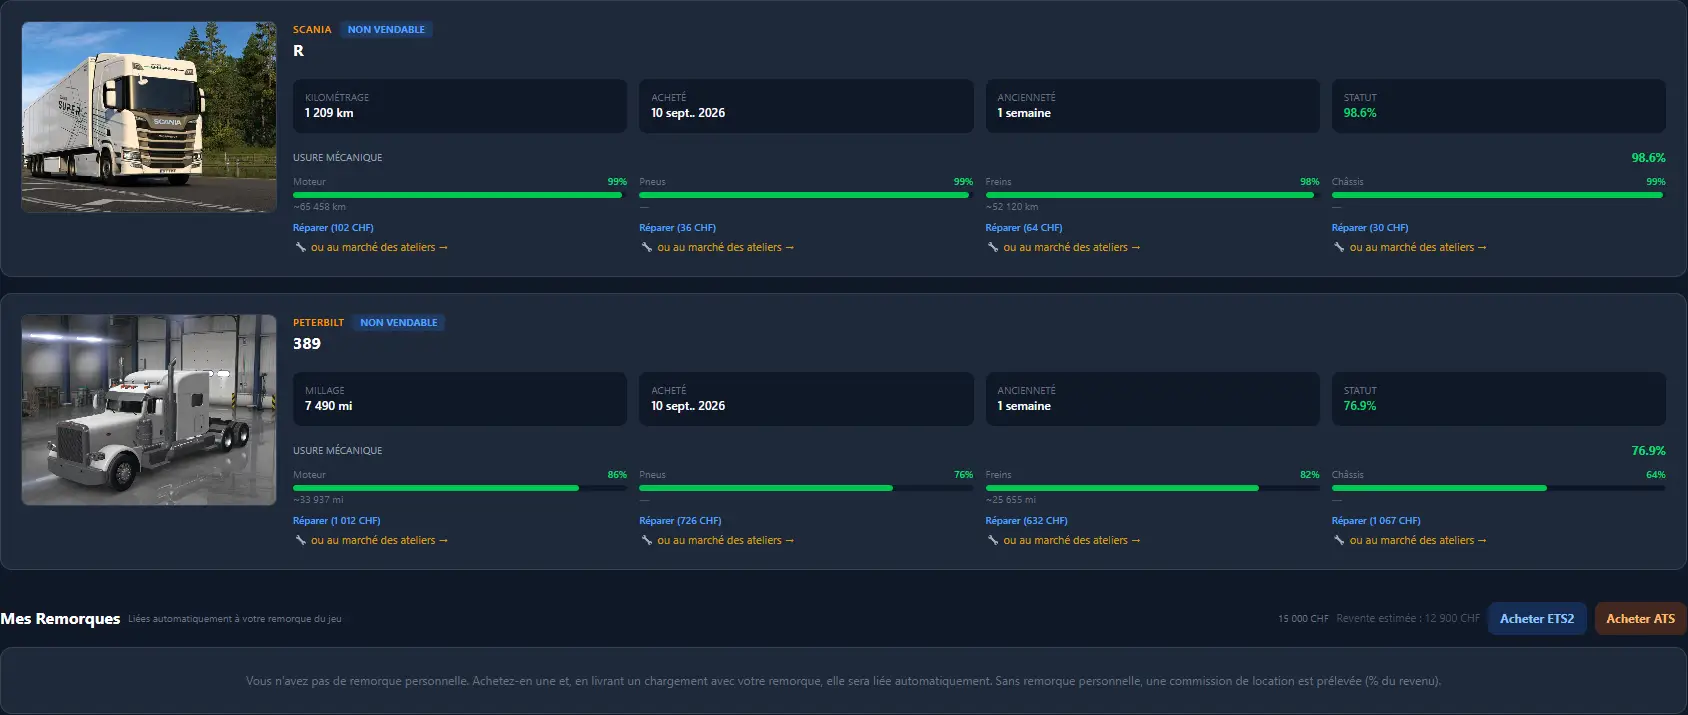This screenshot has height=715, width=1688.
Task: Click the Acheter ETS2 button
Action: pyautogui.click(x=1537, y=619)
